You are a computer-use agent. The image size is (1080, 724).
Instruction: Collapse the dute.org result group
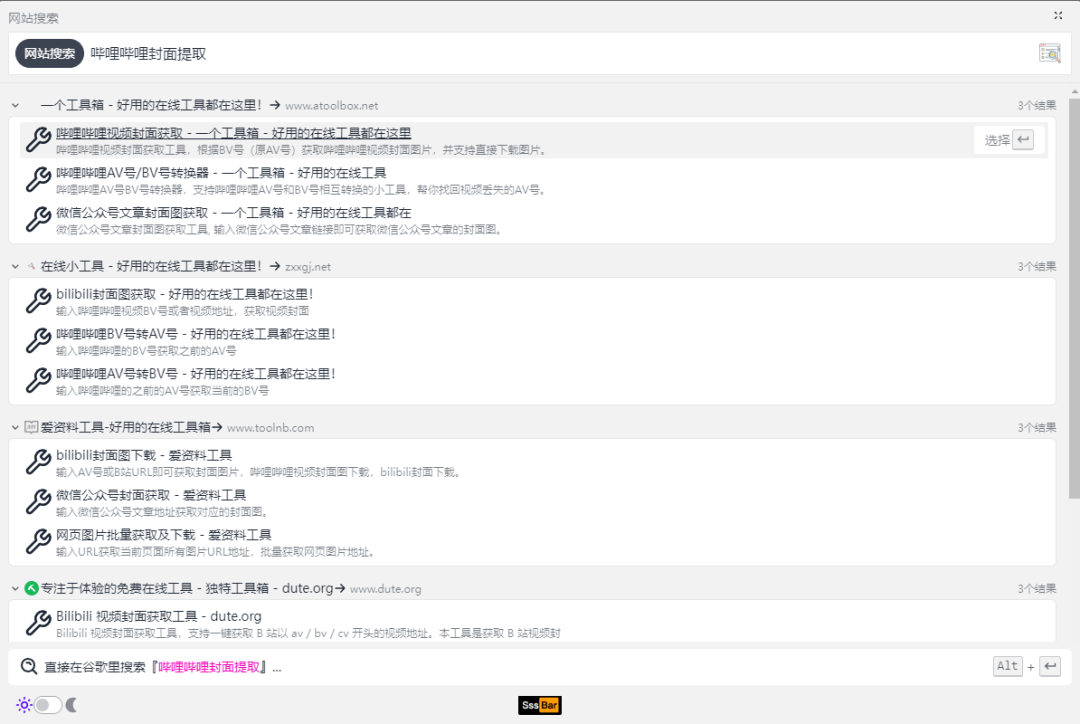15,589
